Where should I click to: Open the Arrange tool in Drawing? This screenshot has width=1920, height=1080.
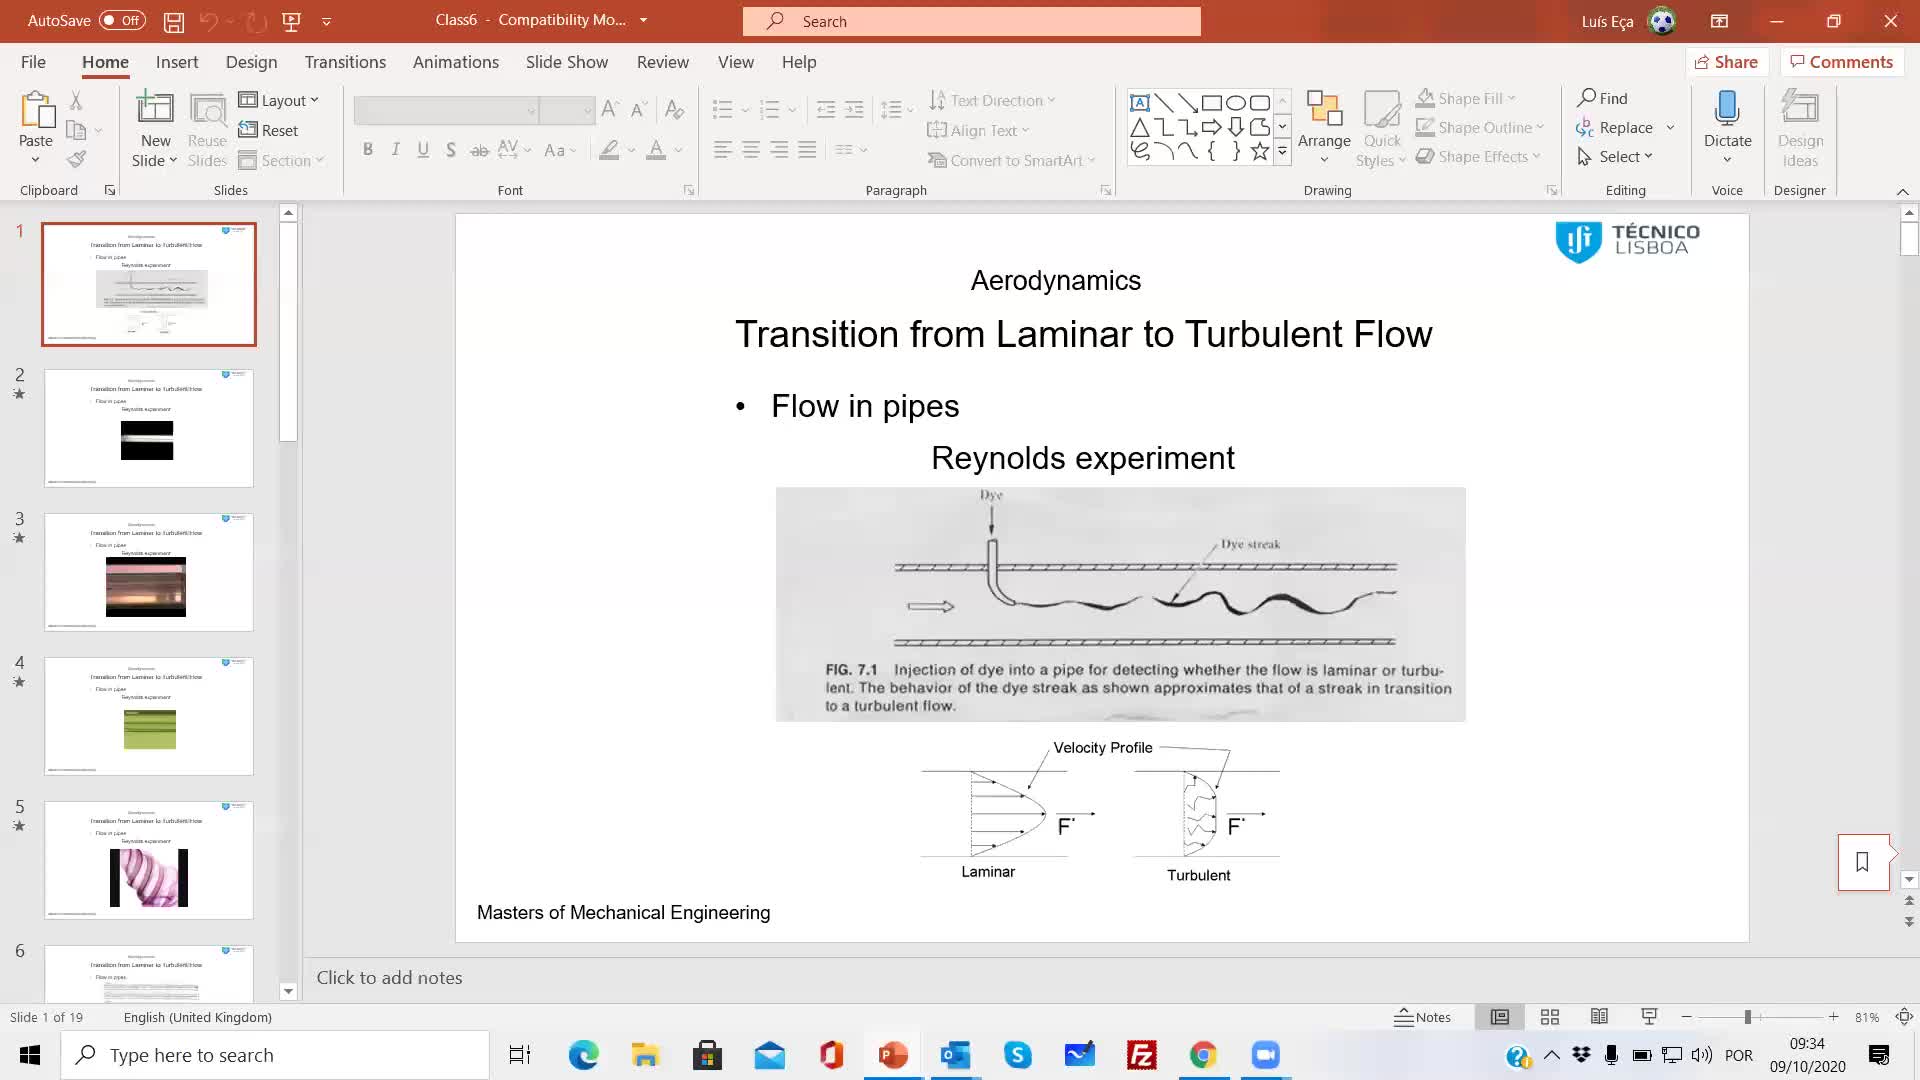click(1324, 127)
